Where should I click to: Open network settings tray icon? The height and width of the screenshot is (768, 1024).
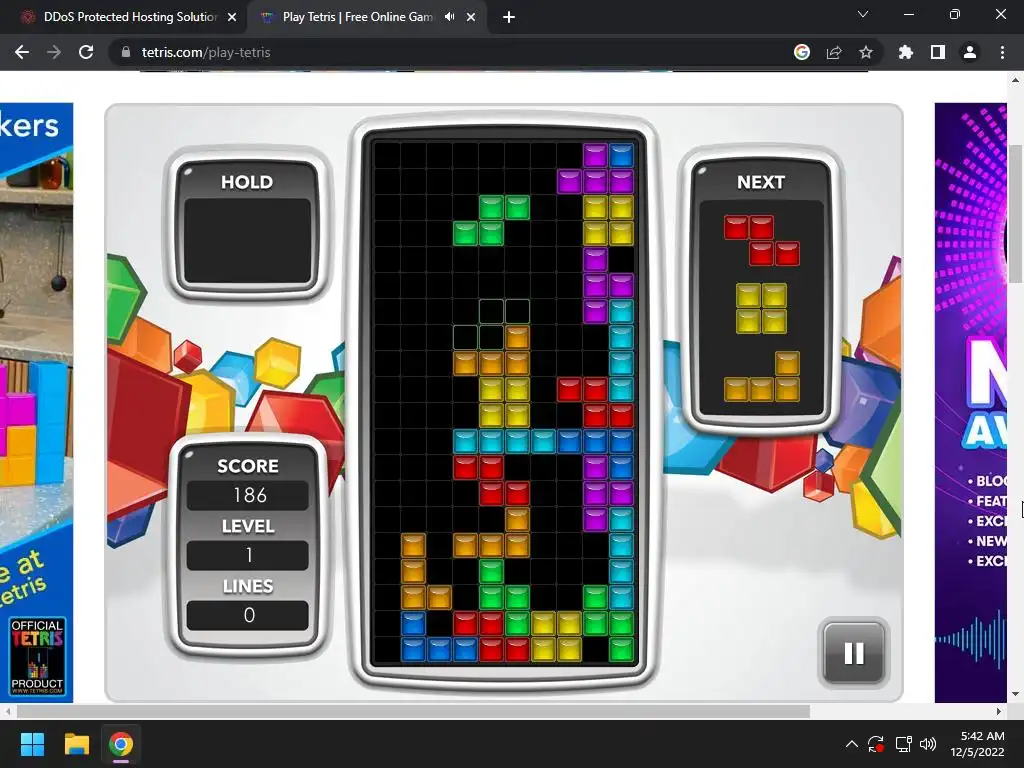pos(903,744)
